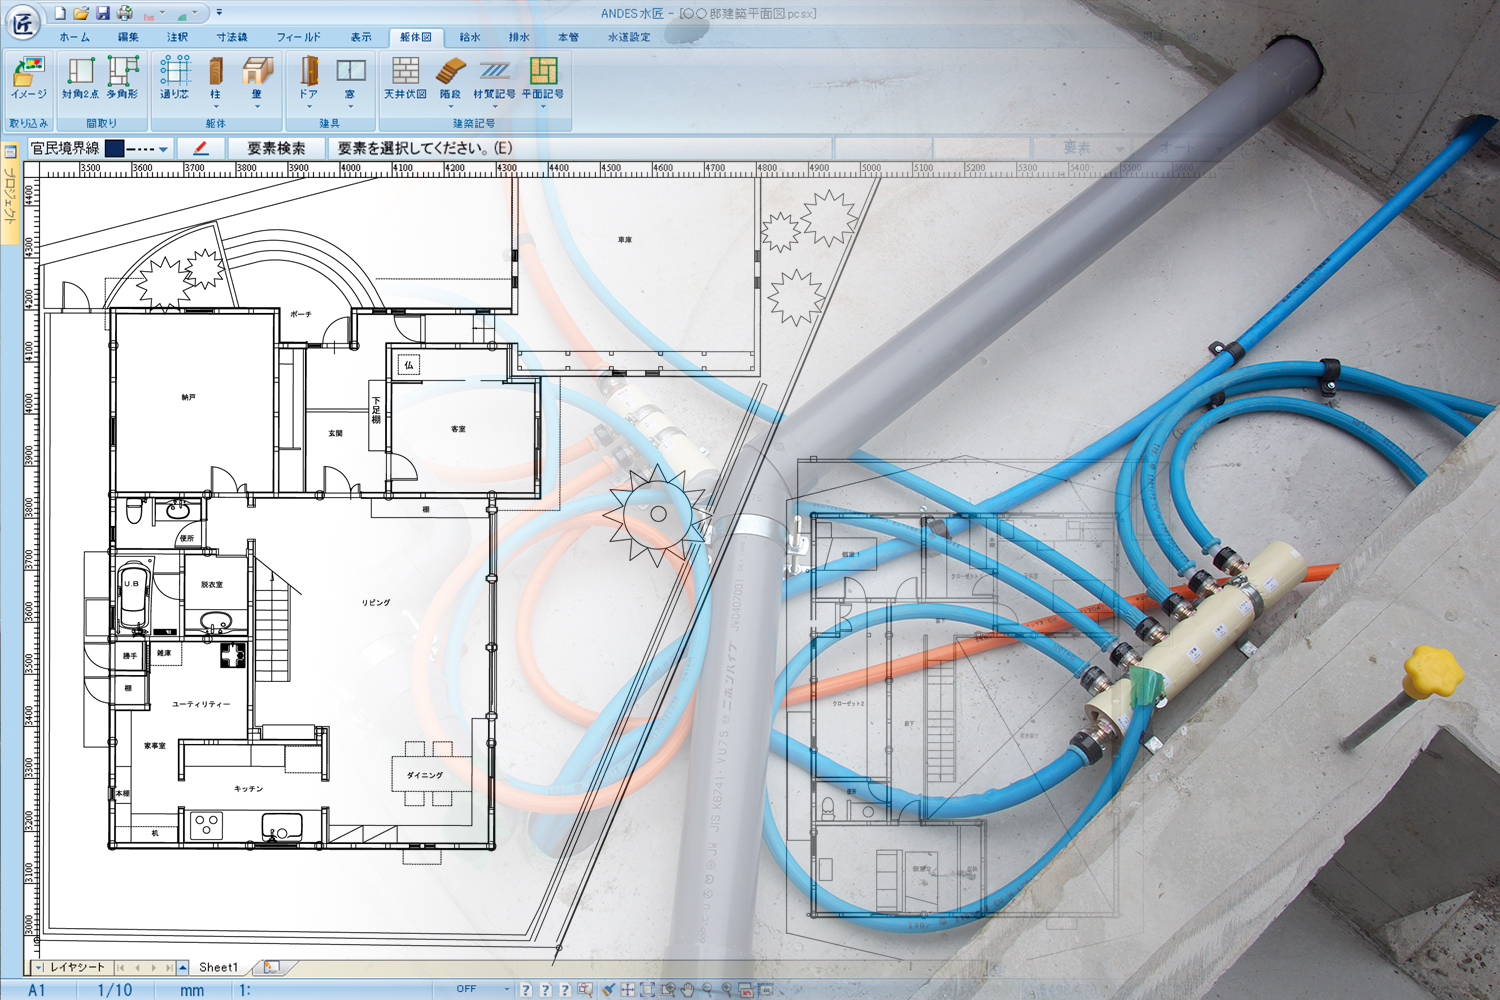The image size is (1500, 1000).
Task: Click the add new sheet tab icon
Action: pos(271,968)
